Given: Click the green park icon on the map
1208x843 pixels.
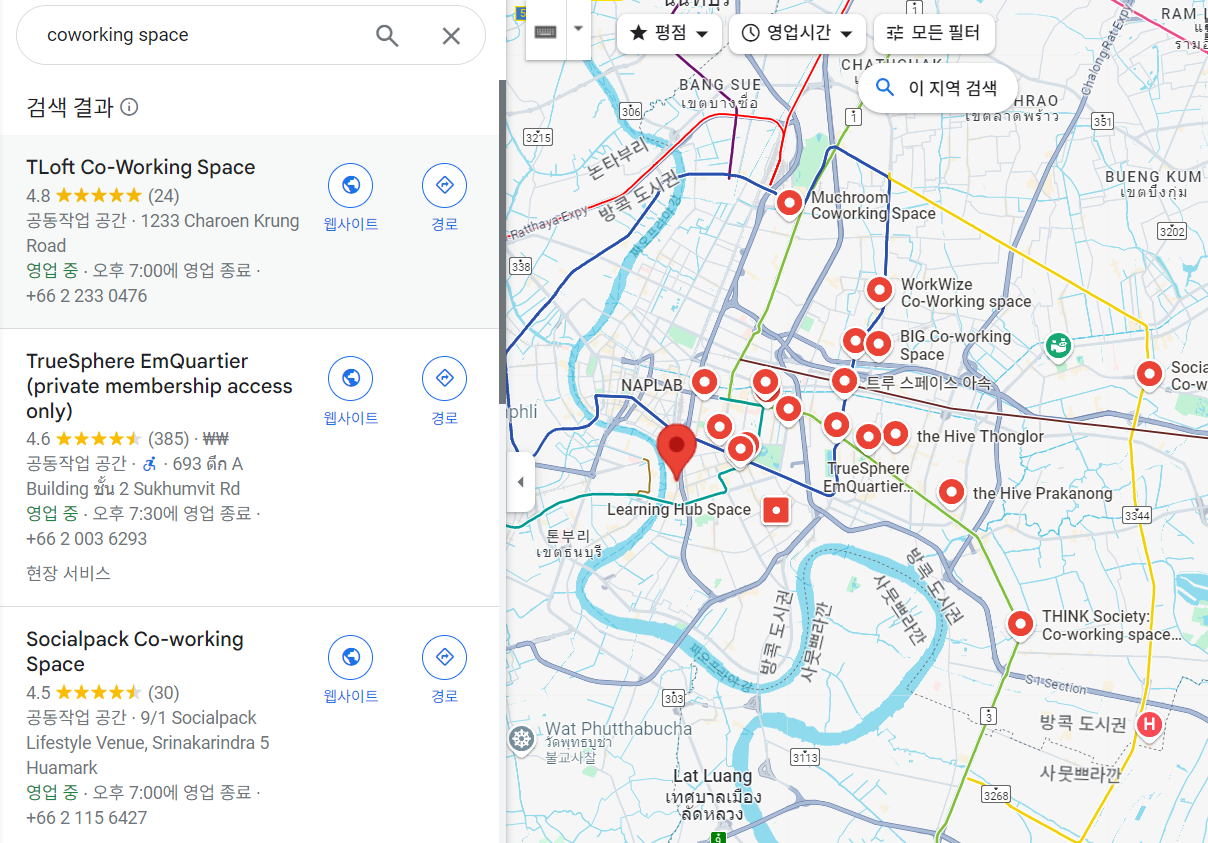Looking at the screenshot, I should (x=1057, y=347).
